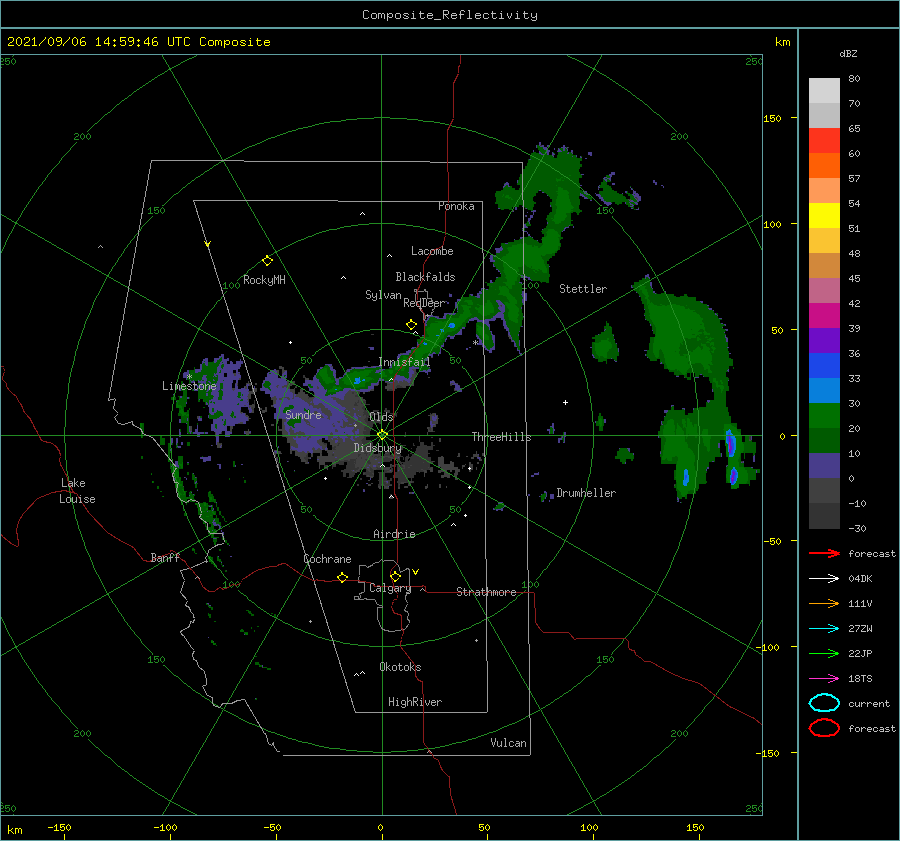Viewport: 900px width, 841px height.
Task: Click the Stettler label on the map
Action: (x=583, y=289)
